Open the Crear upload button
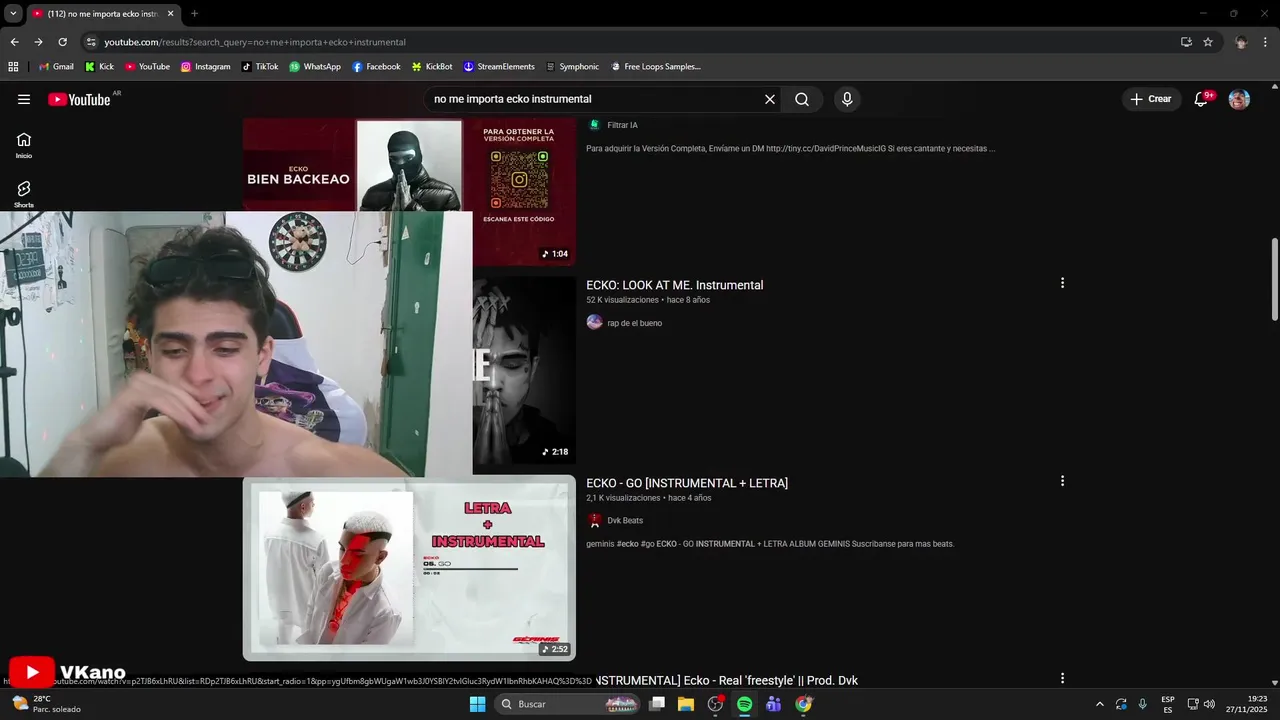The width and height of the screenshot is (1280, 720). tap(1150, 99)
